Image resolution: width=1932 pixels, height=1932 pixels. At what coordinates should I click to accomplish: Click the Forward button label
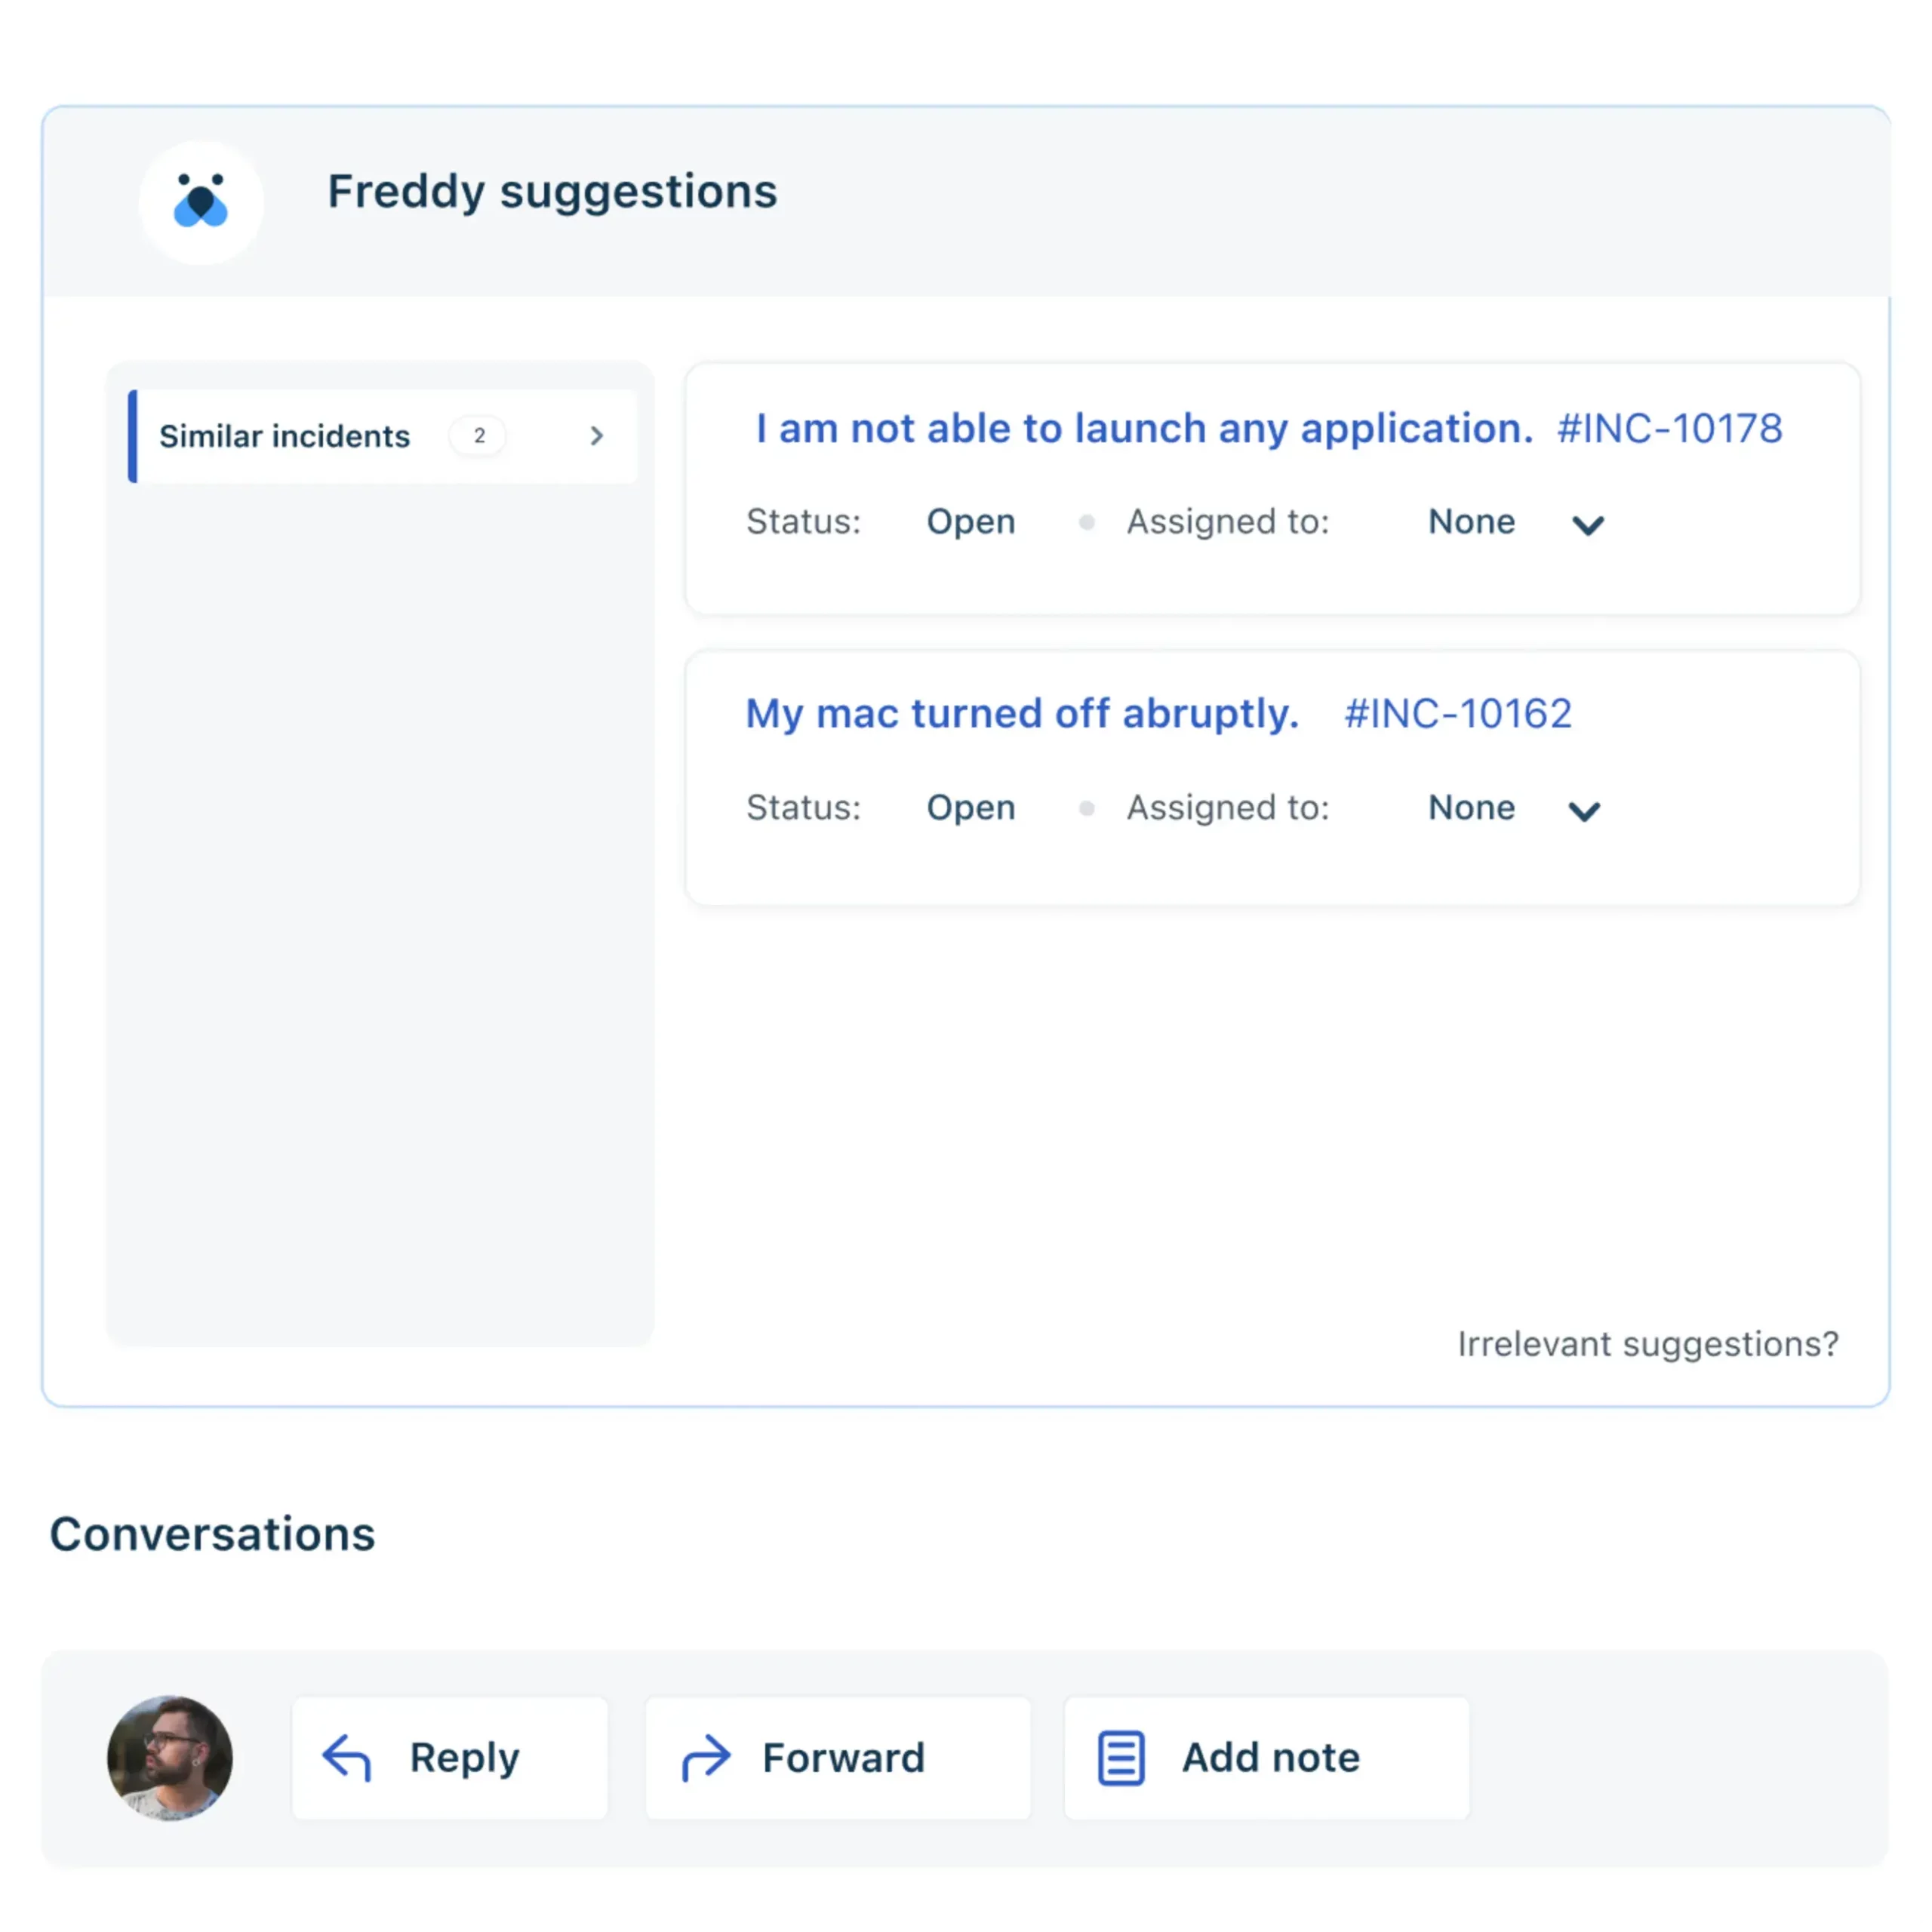click(843, 1758)
